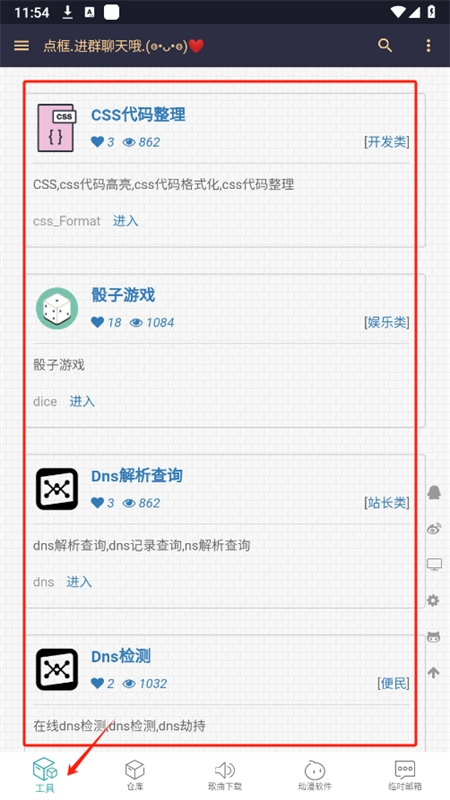Open the Dns解析查询 title link
Screen dimensions: 450x800
point(137,476)
